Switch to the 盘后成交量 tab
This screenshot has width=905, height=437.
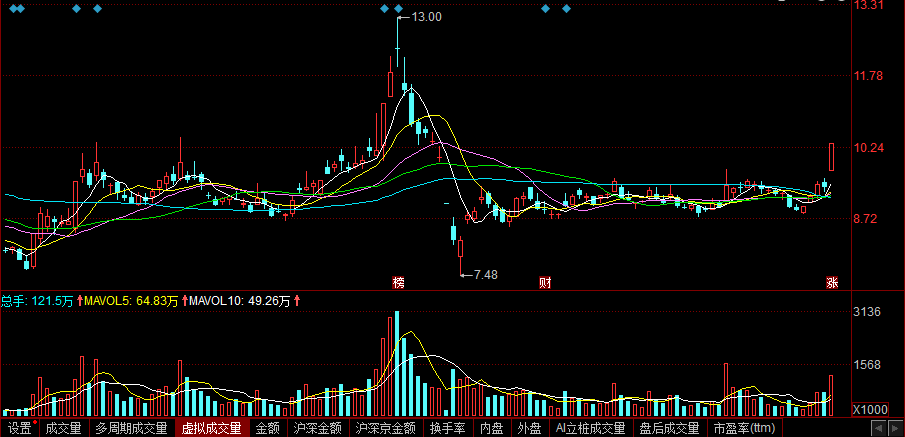pos(670,428)
